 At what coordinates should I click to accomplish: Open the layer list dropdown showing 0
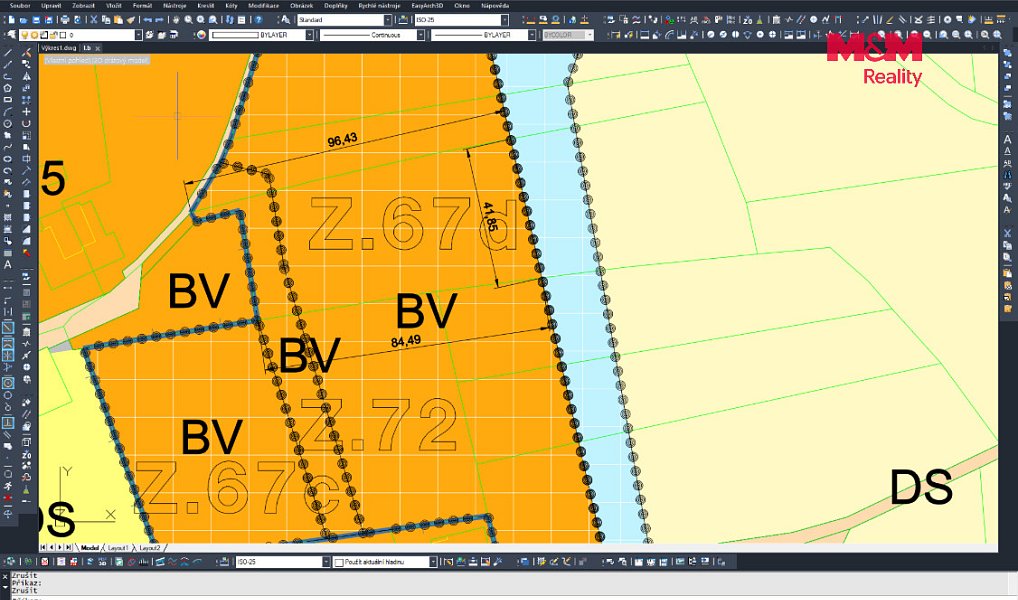(81, 35)
